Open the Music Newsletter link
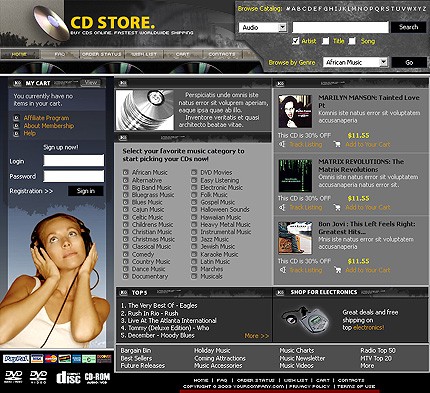This screenshot has height=393, width=430. [302, 358]
